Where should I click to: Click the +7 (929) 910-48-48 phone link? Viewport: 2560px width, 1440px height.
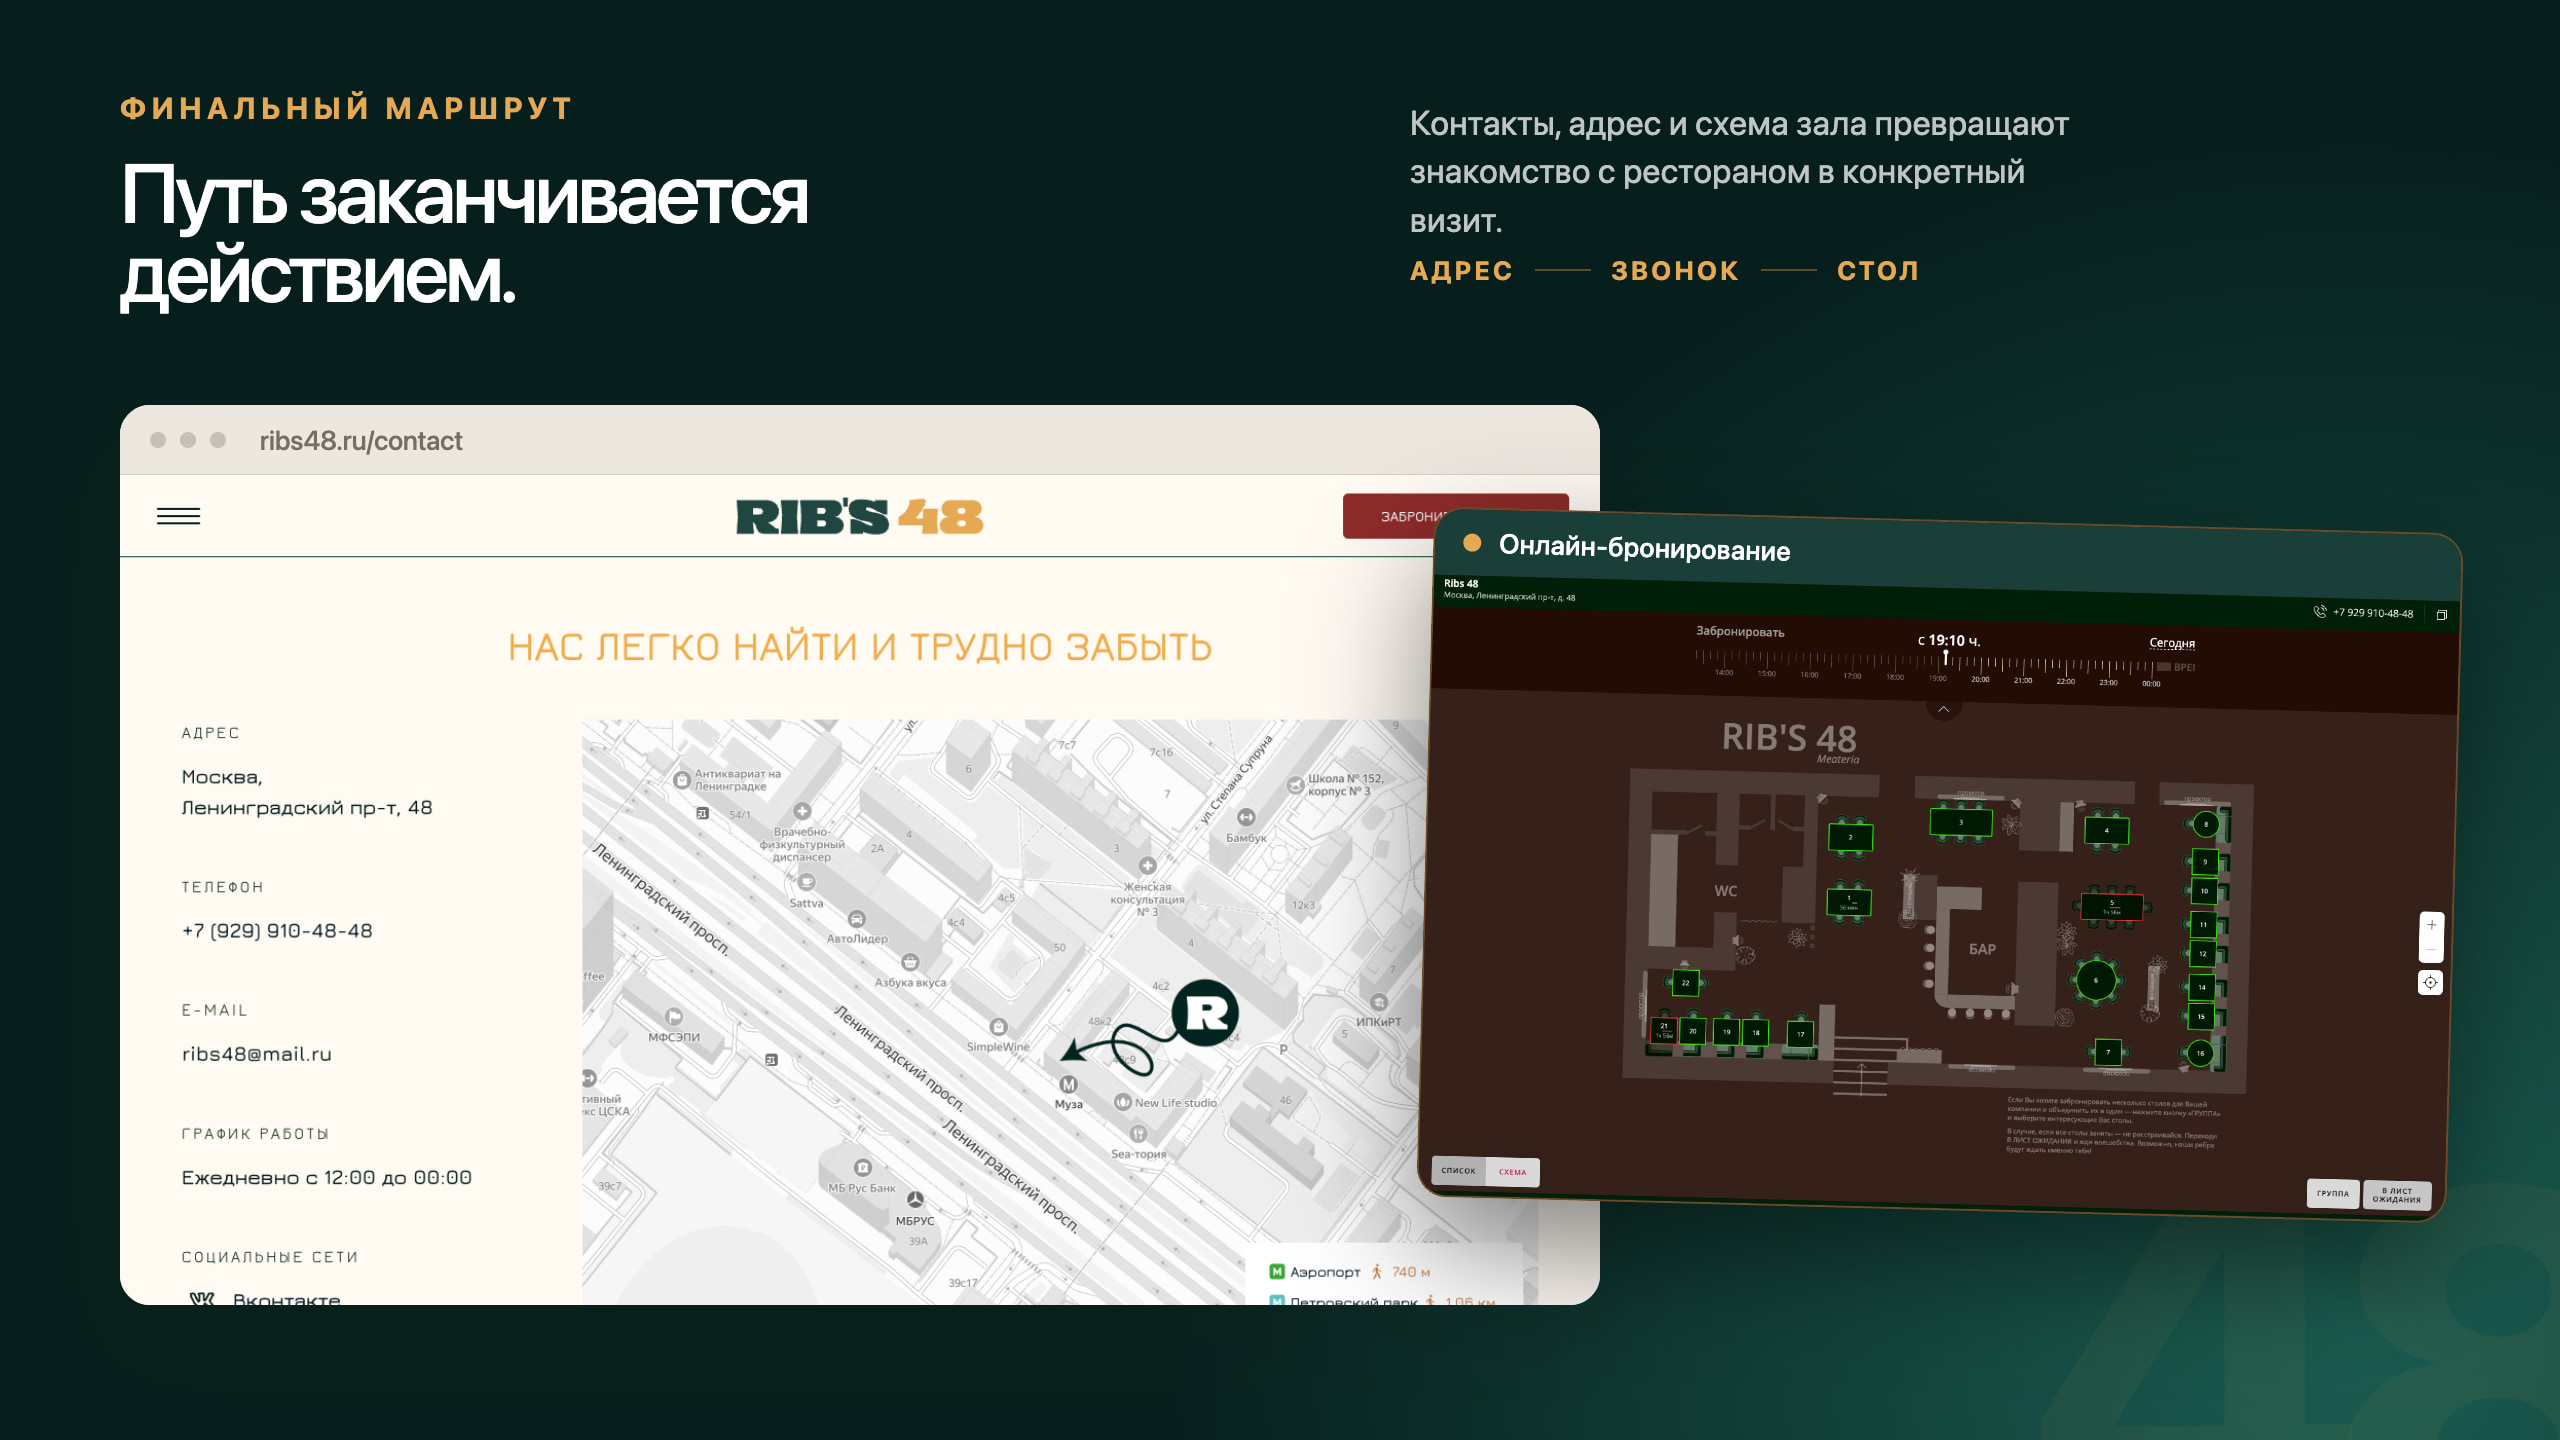point(277,931)
